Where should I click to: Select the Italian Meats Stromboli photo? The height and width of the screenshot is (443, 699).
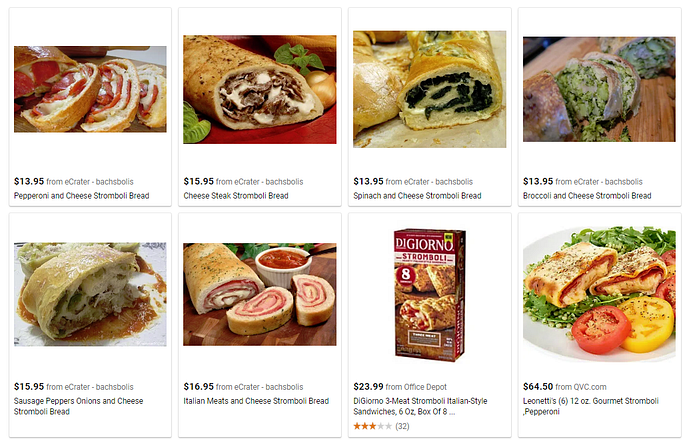pyautogui.click(x=260, y=294)
